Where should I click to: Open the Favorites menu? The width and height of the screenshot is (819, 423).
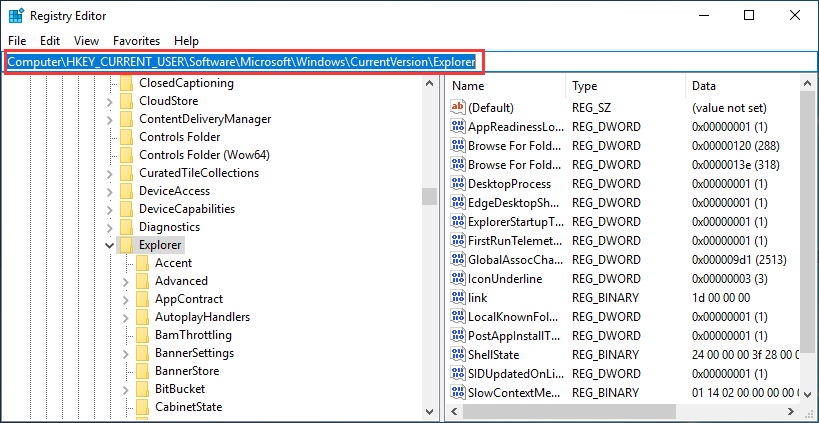pyautogui.click(x=136, y=41)
